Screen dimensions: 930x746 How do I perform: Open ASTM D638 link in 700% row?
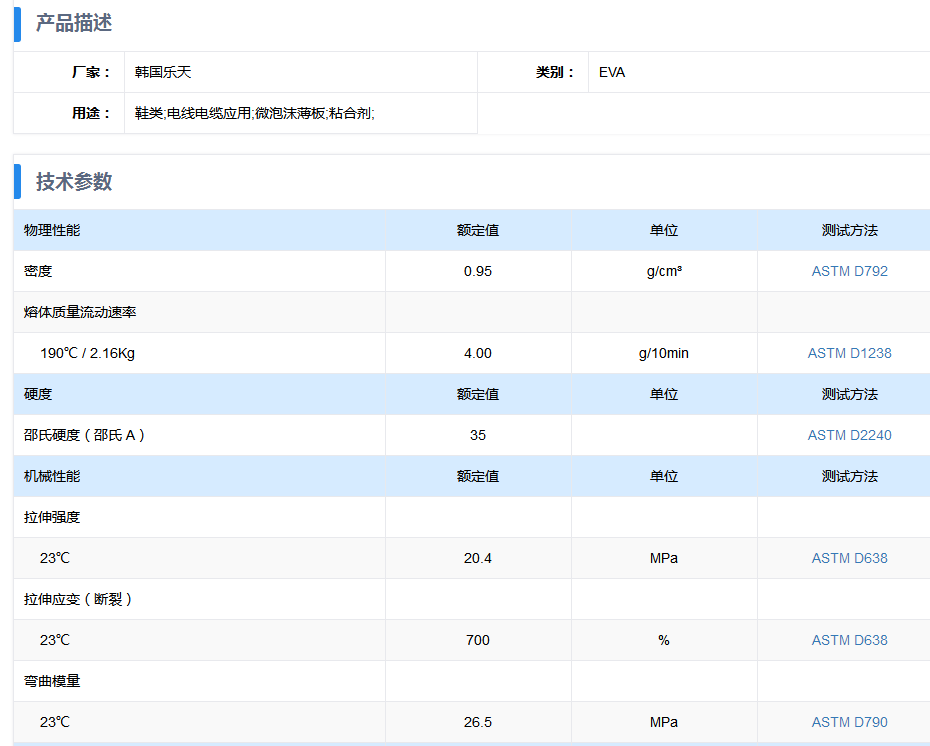click(849, 640)
